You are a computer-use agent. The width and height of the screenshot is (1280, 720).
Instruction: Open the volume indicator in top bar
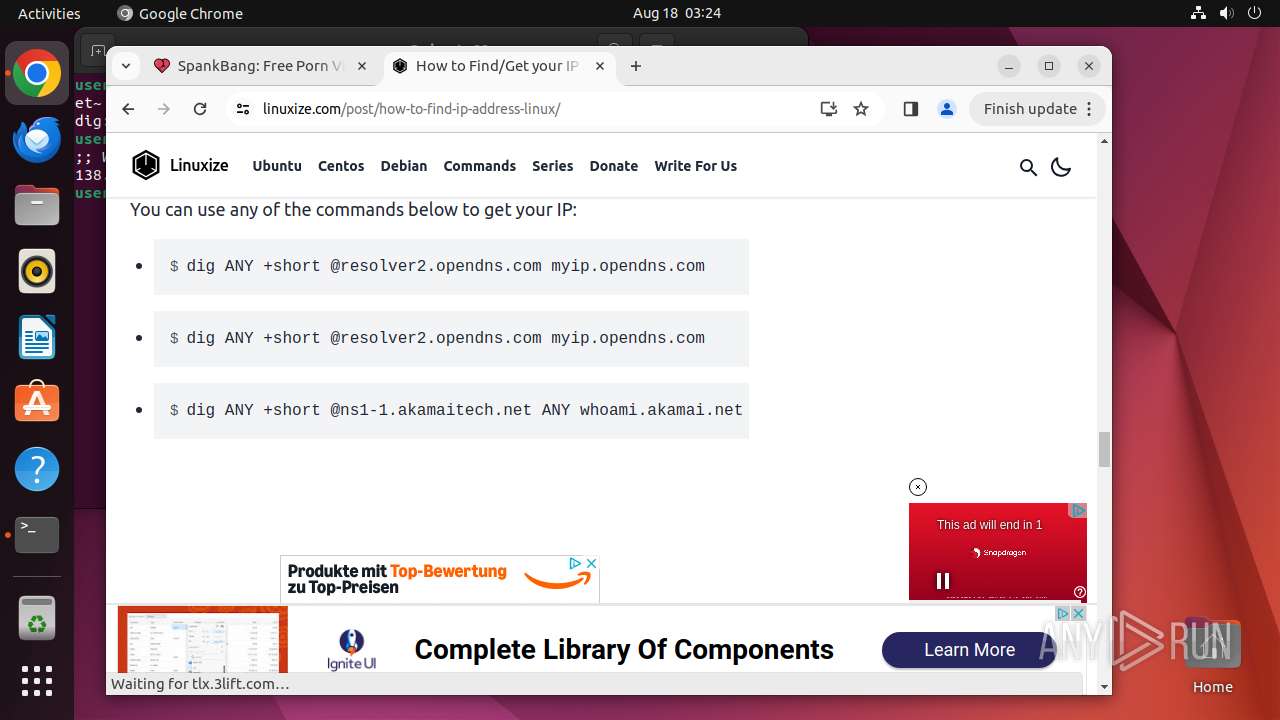coord(1227,13)
